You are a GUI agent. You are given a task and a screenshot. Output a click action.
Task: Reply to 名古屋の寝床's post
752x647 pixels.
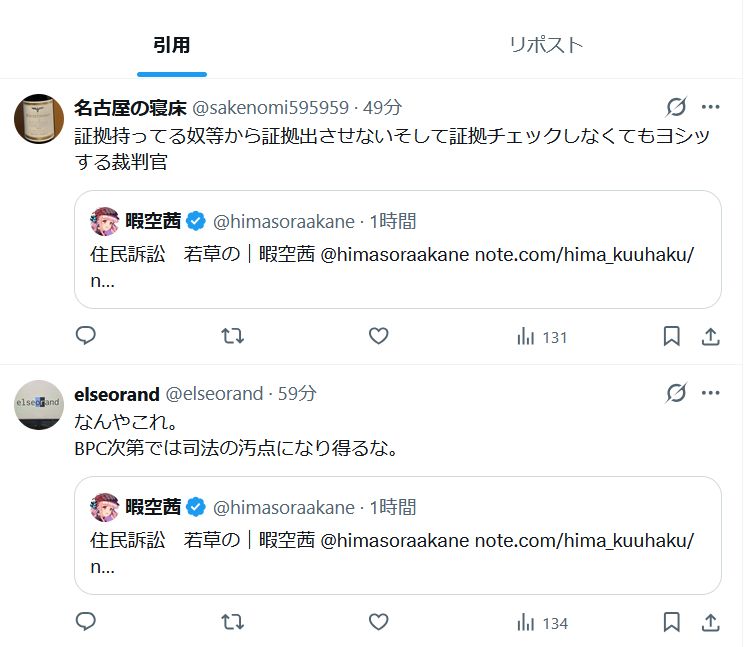(86, 336)
